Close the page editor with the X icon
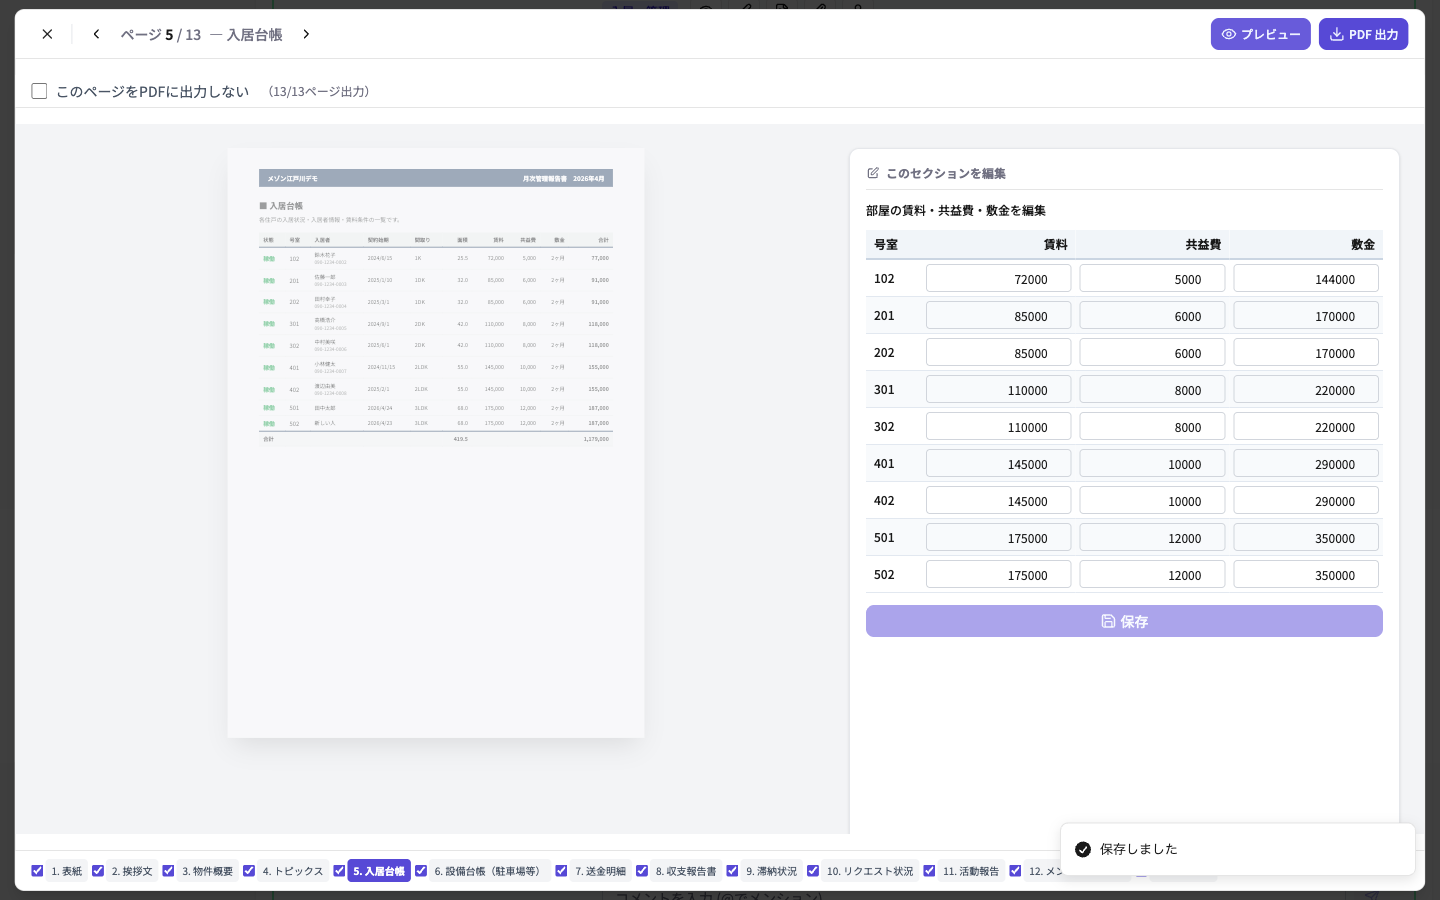Viewport: 1440px width, 900px height. click(x=47, y=34)
